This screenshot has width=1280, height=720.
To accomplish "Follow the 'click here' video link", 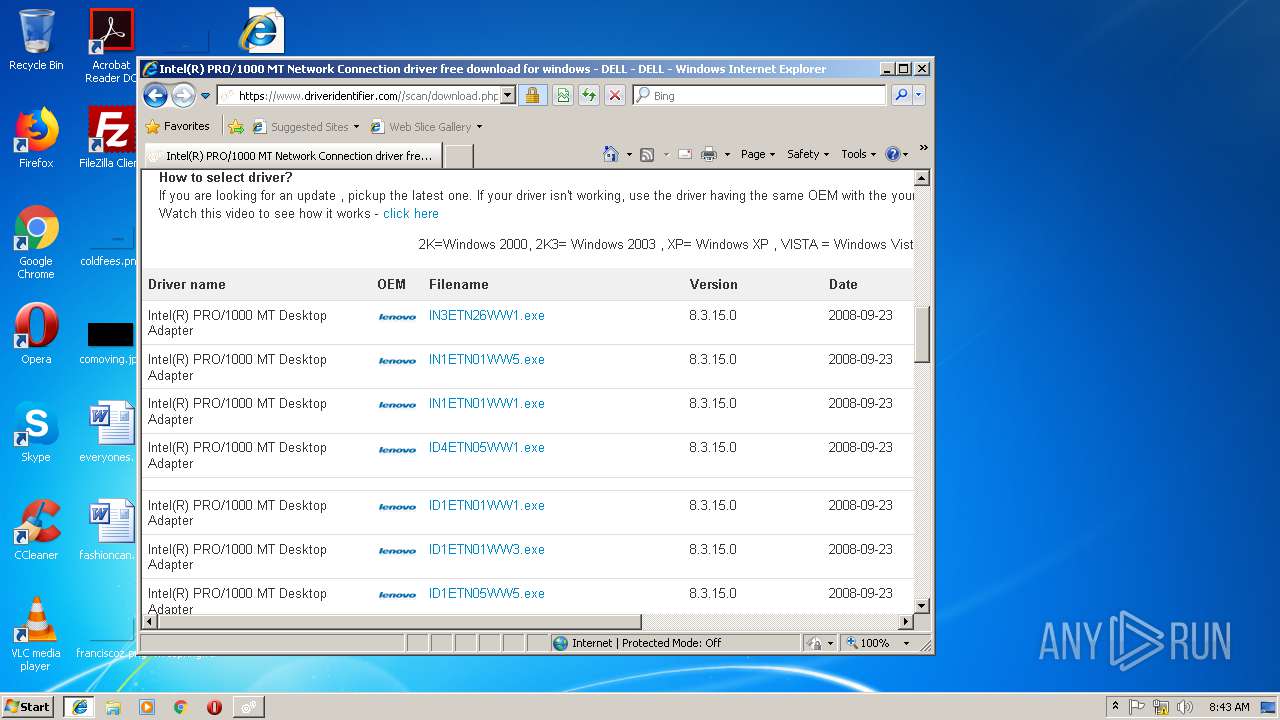I will point(410,213).
